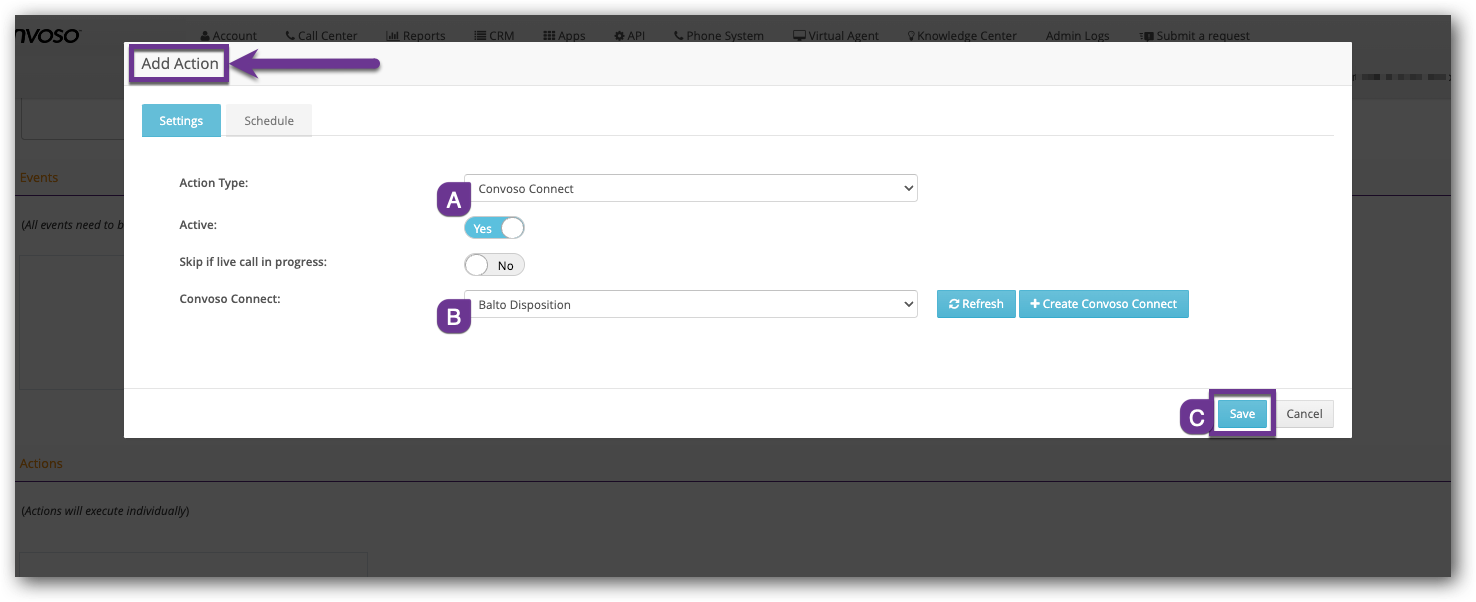Click the Call Center phone icon
The width and height of the screenshot is (1476, 602).
[x=290, y=36]
